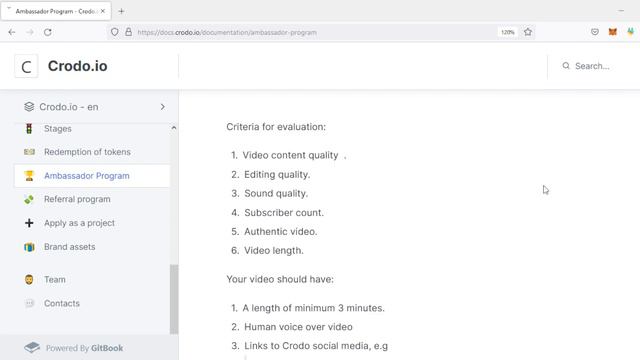Click 'Links to Crodo social media' item
This screenshot has height=360, width=640.
pyautogui.click(x=316, y=346)
